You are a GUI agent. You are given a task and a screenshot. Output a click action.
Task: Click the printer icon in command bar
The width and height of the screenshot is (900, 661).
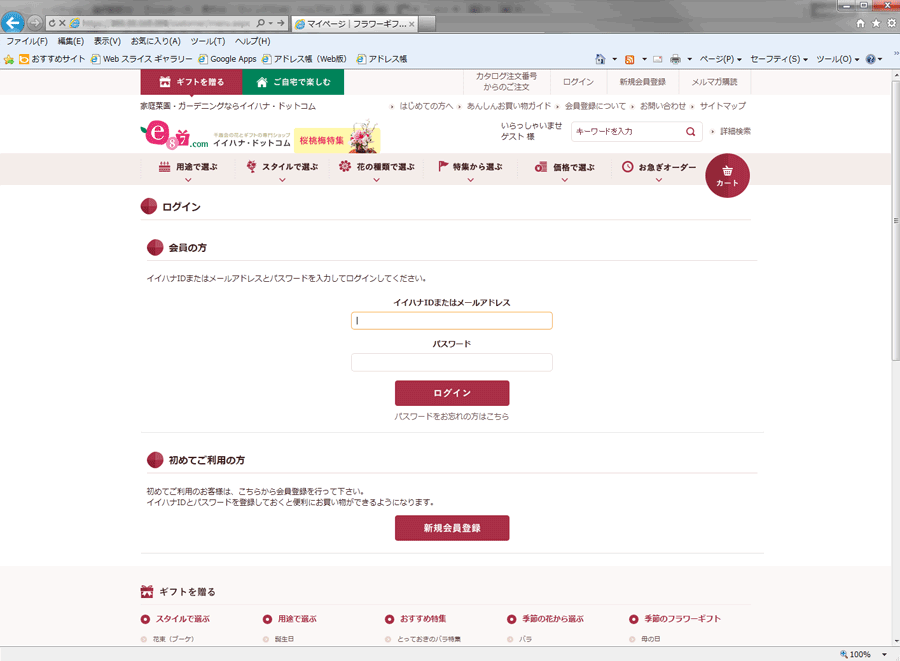point(676,59)
